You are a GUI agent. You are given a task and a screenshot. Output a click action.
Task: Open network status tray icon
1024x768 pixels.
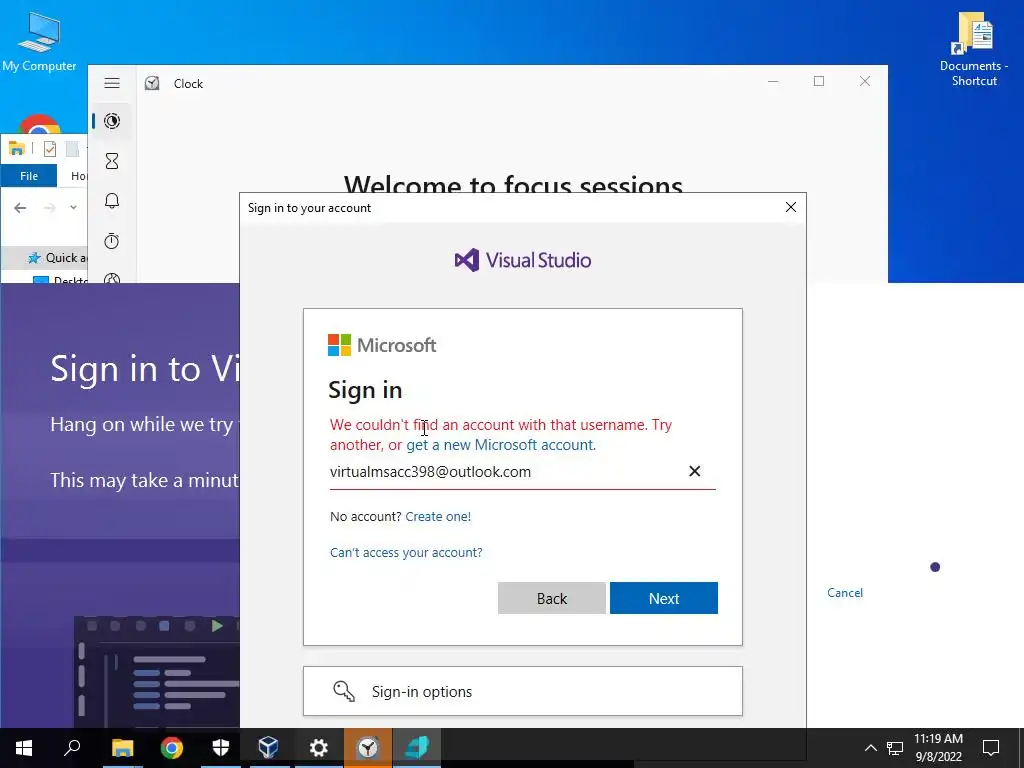pos(895,748)
